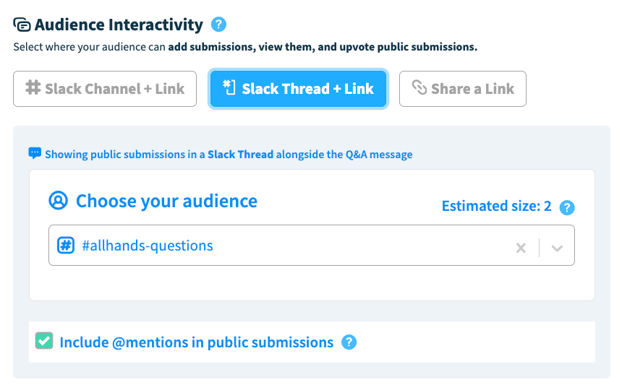This screenshot has width=622, height=390.
Task: Click the chain link icon in Share a Link
Action: (x=419, y=88)
